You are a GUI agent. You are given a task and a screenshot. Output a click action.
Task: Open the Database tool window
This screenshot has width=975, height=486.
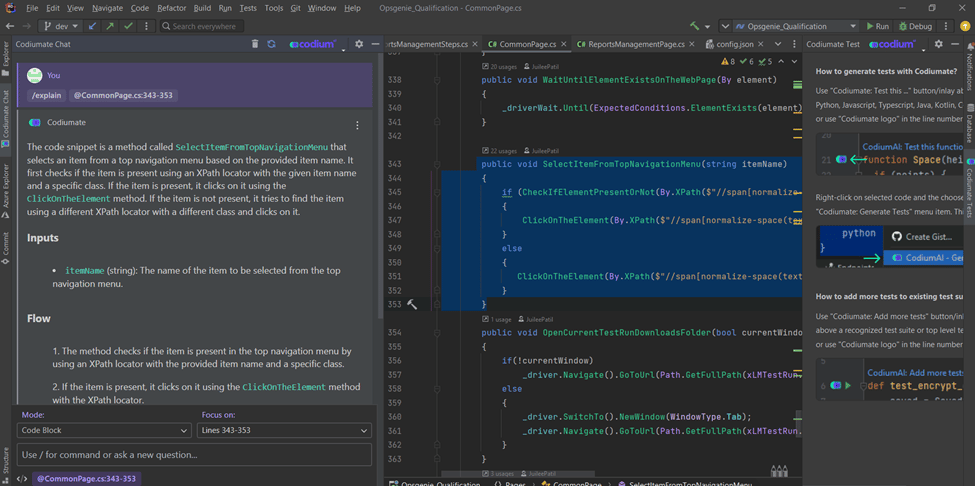[x=969, y=124]
